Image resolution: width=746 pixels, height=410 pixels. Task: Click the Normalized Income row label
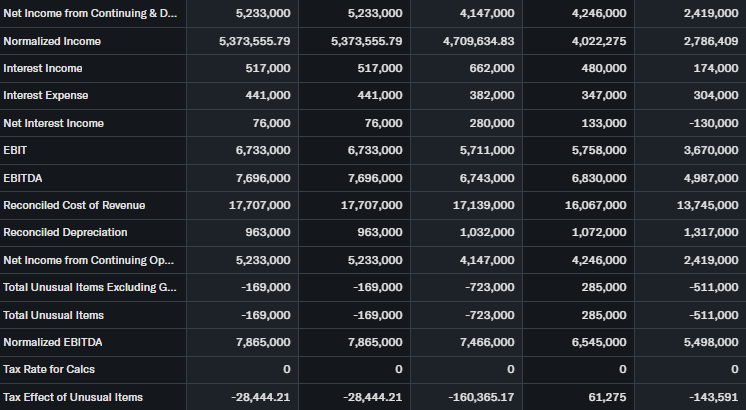click(52, 41)
